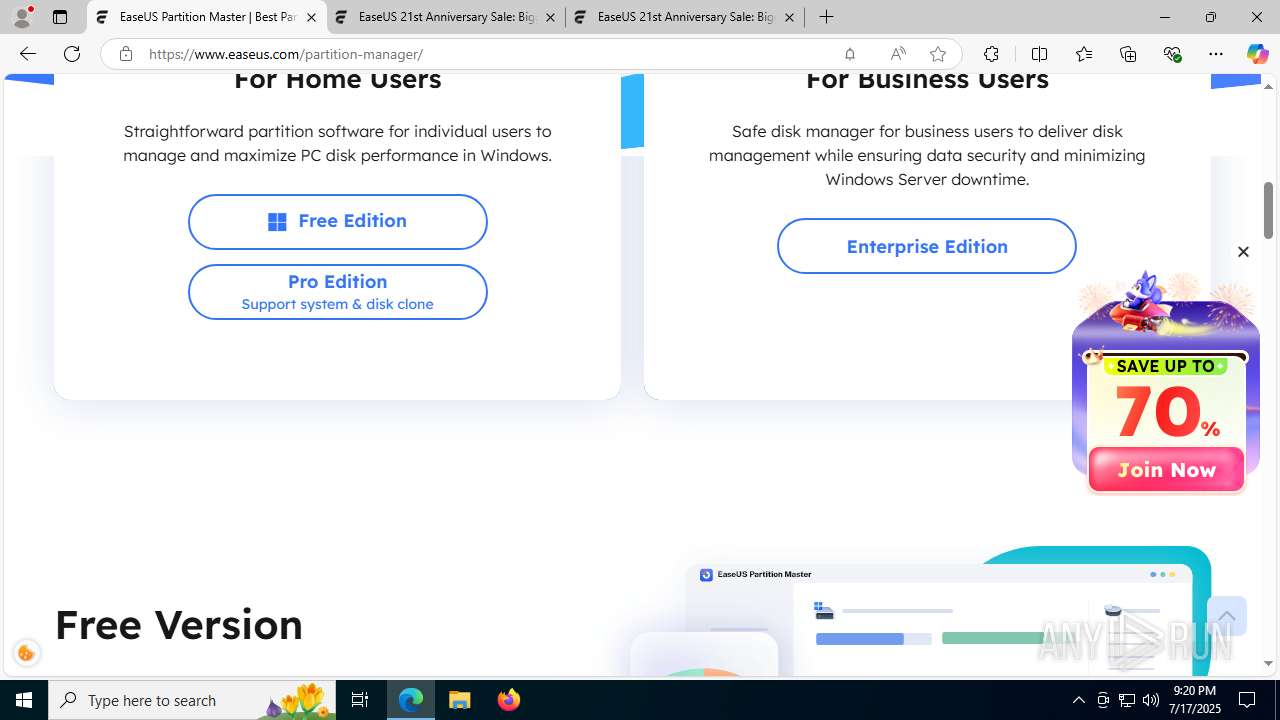Close third Anniversary Sale tab
The height and width of the screenshot is (720, 1280).
(789, 18)
